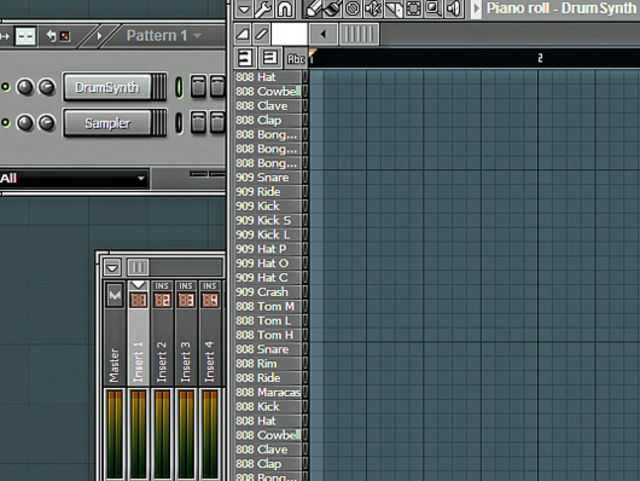Click the small red square icon beside curved arrow
The height and width of the screenshot is (481, 640).
tap(65, 37)
